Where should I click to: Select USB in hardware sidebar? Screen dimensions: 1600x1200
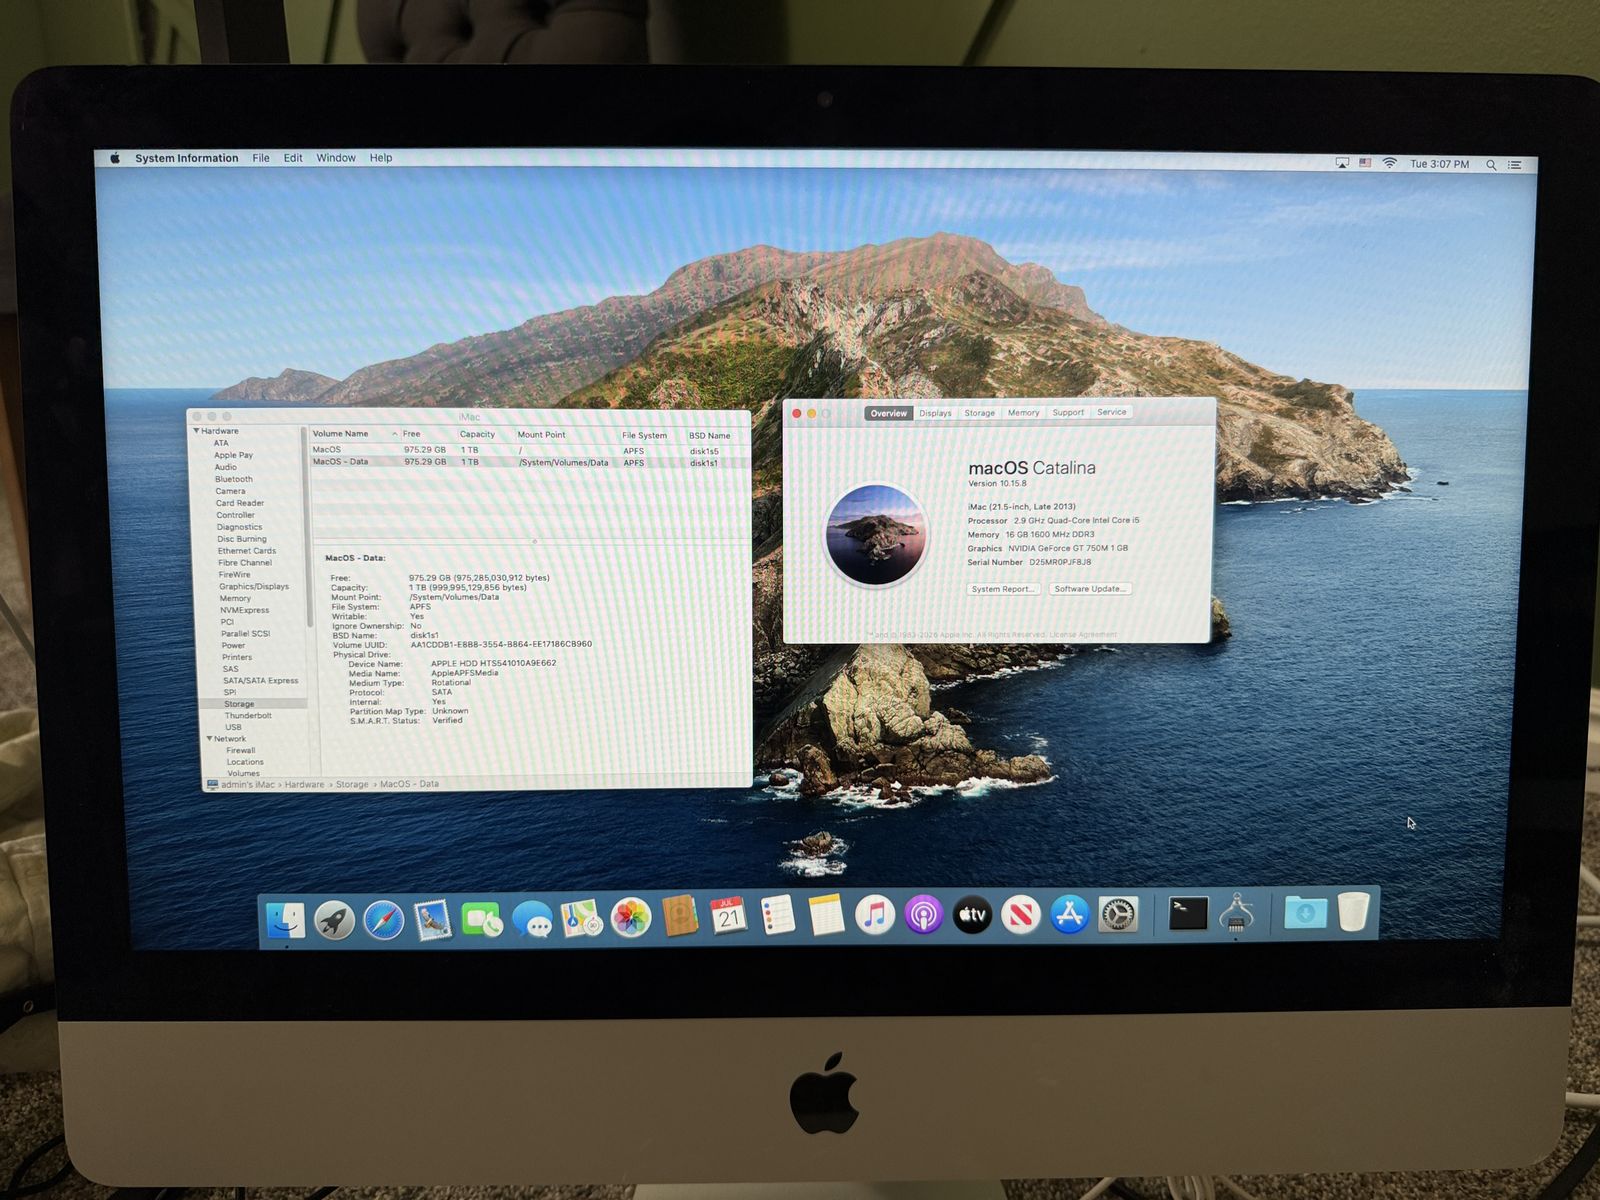[233, 727]
